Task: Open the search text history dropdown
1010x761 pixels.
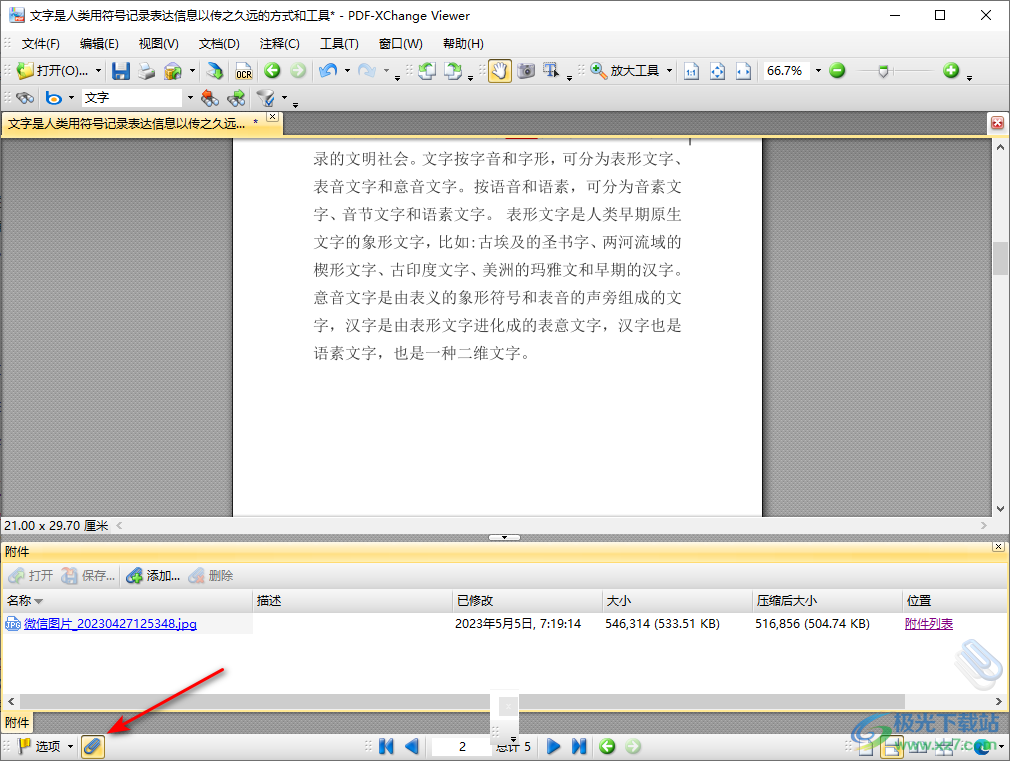Action: click(x=190, y=98)
